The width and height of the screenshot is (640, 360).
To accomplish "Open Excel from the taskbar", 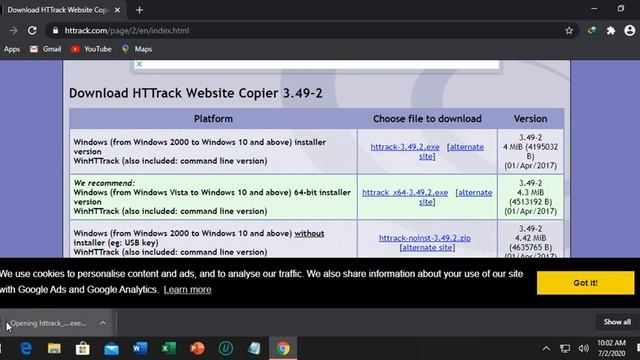I will [x=169, y=349].
